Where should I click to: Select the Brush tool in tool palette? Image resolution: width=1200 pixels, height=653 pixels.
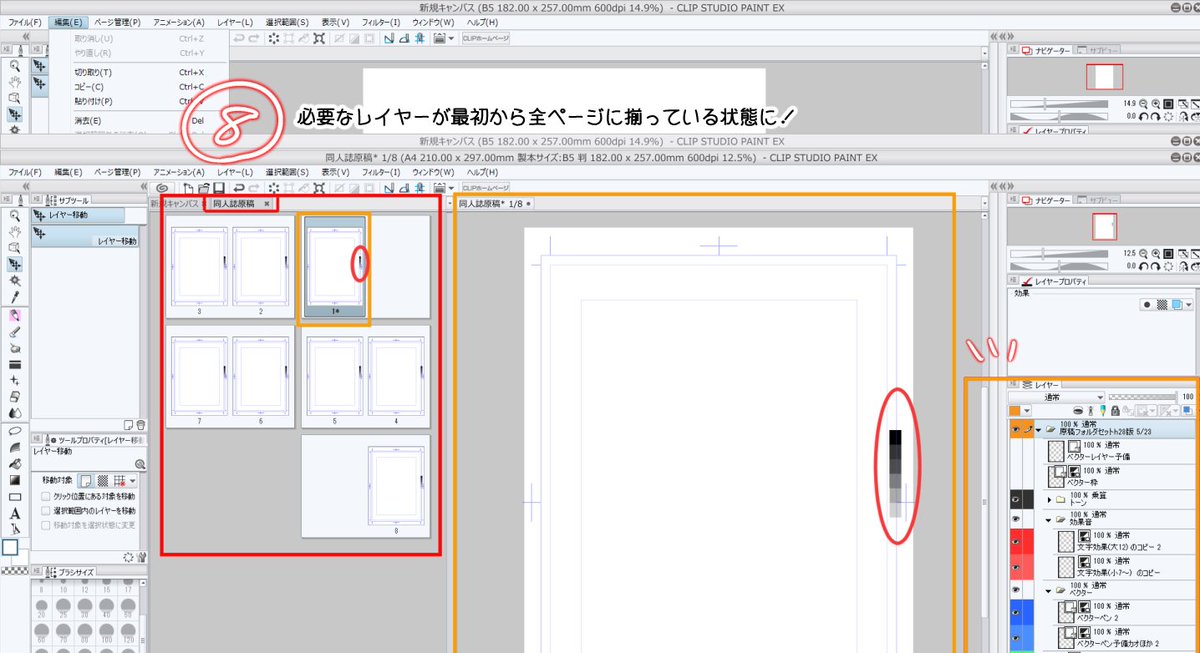tap(15, 331)
